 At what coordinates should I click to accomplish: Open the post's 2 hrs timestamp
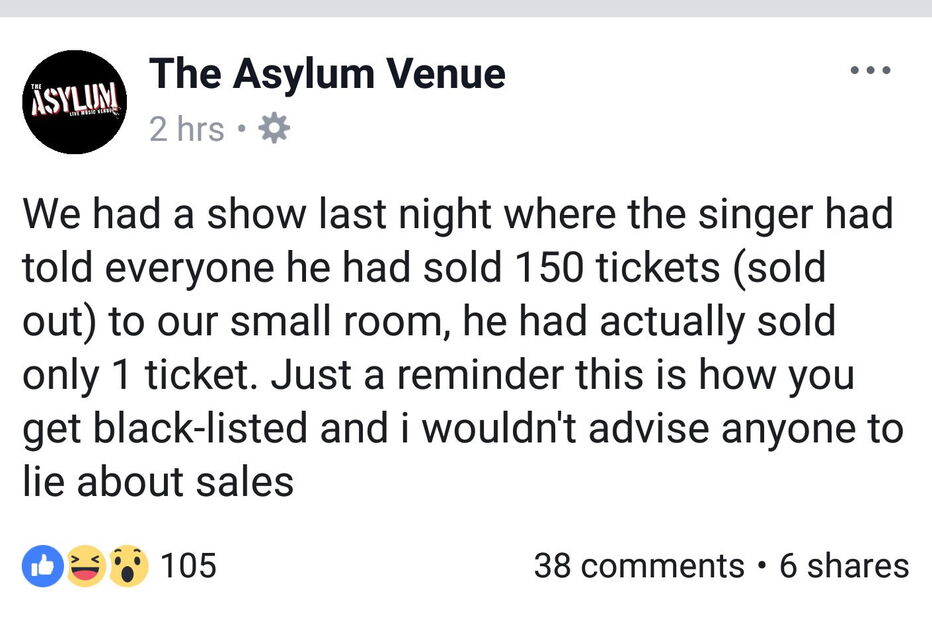tap(187, 129)
